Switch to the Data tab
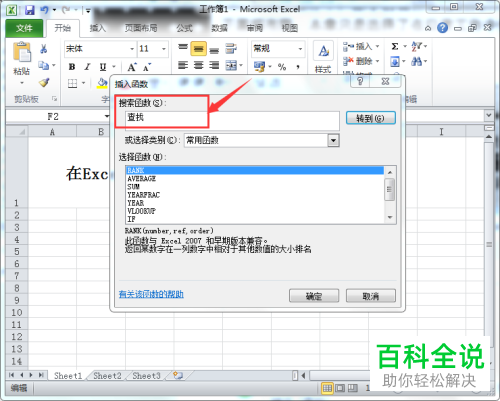500x401 pixels. [219, 28]
